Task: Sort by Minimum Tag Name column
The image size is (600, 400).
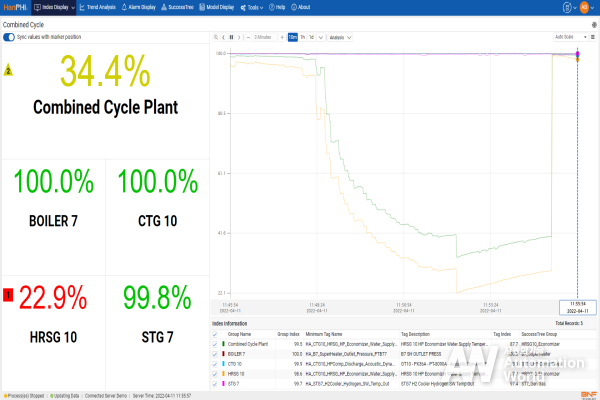Action: [324, 334]
